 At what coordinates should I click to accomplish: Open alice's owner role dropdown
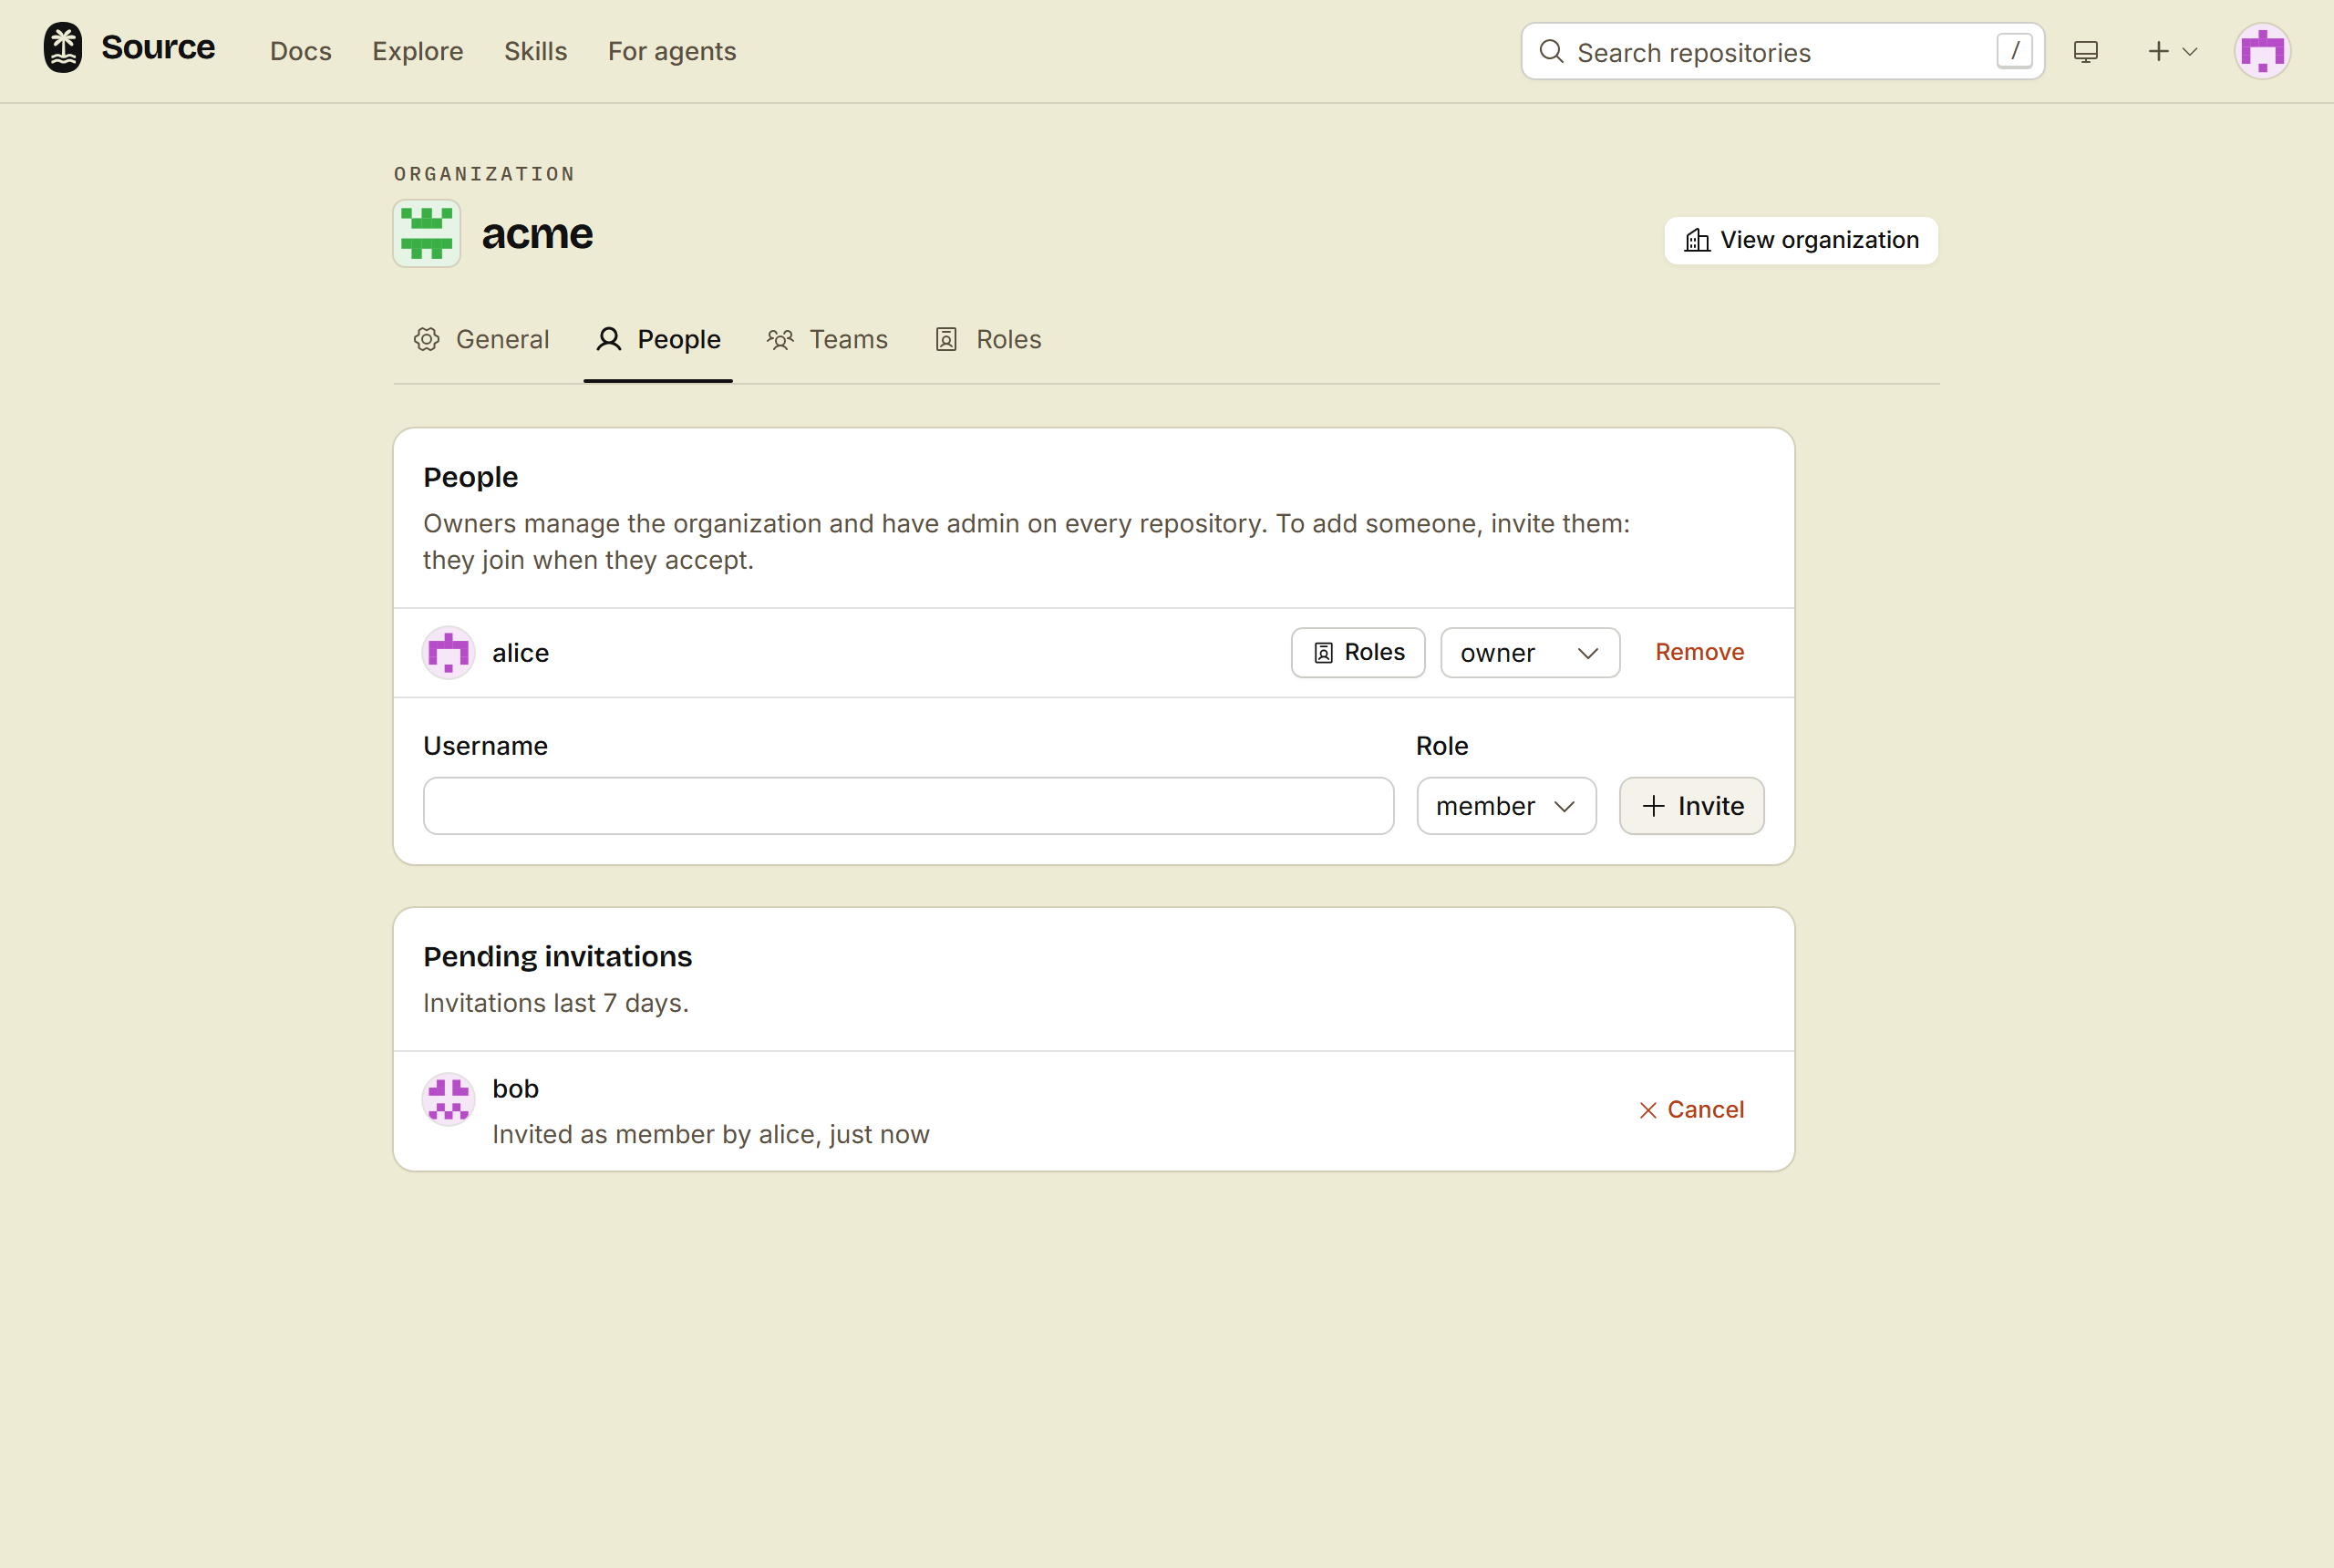1530,653
